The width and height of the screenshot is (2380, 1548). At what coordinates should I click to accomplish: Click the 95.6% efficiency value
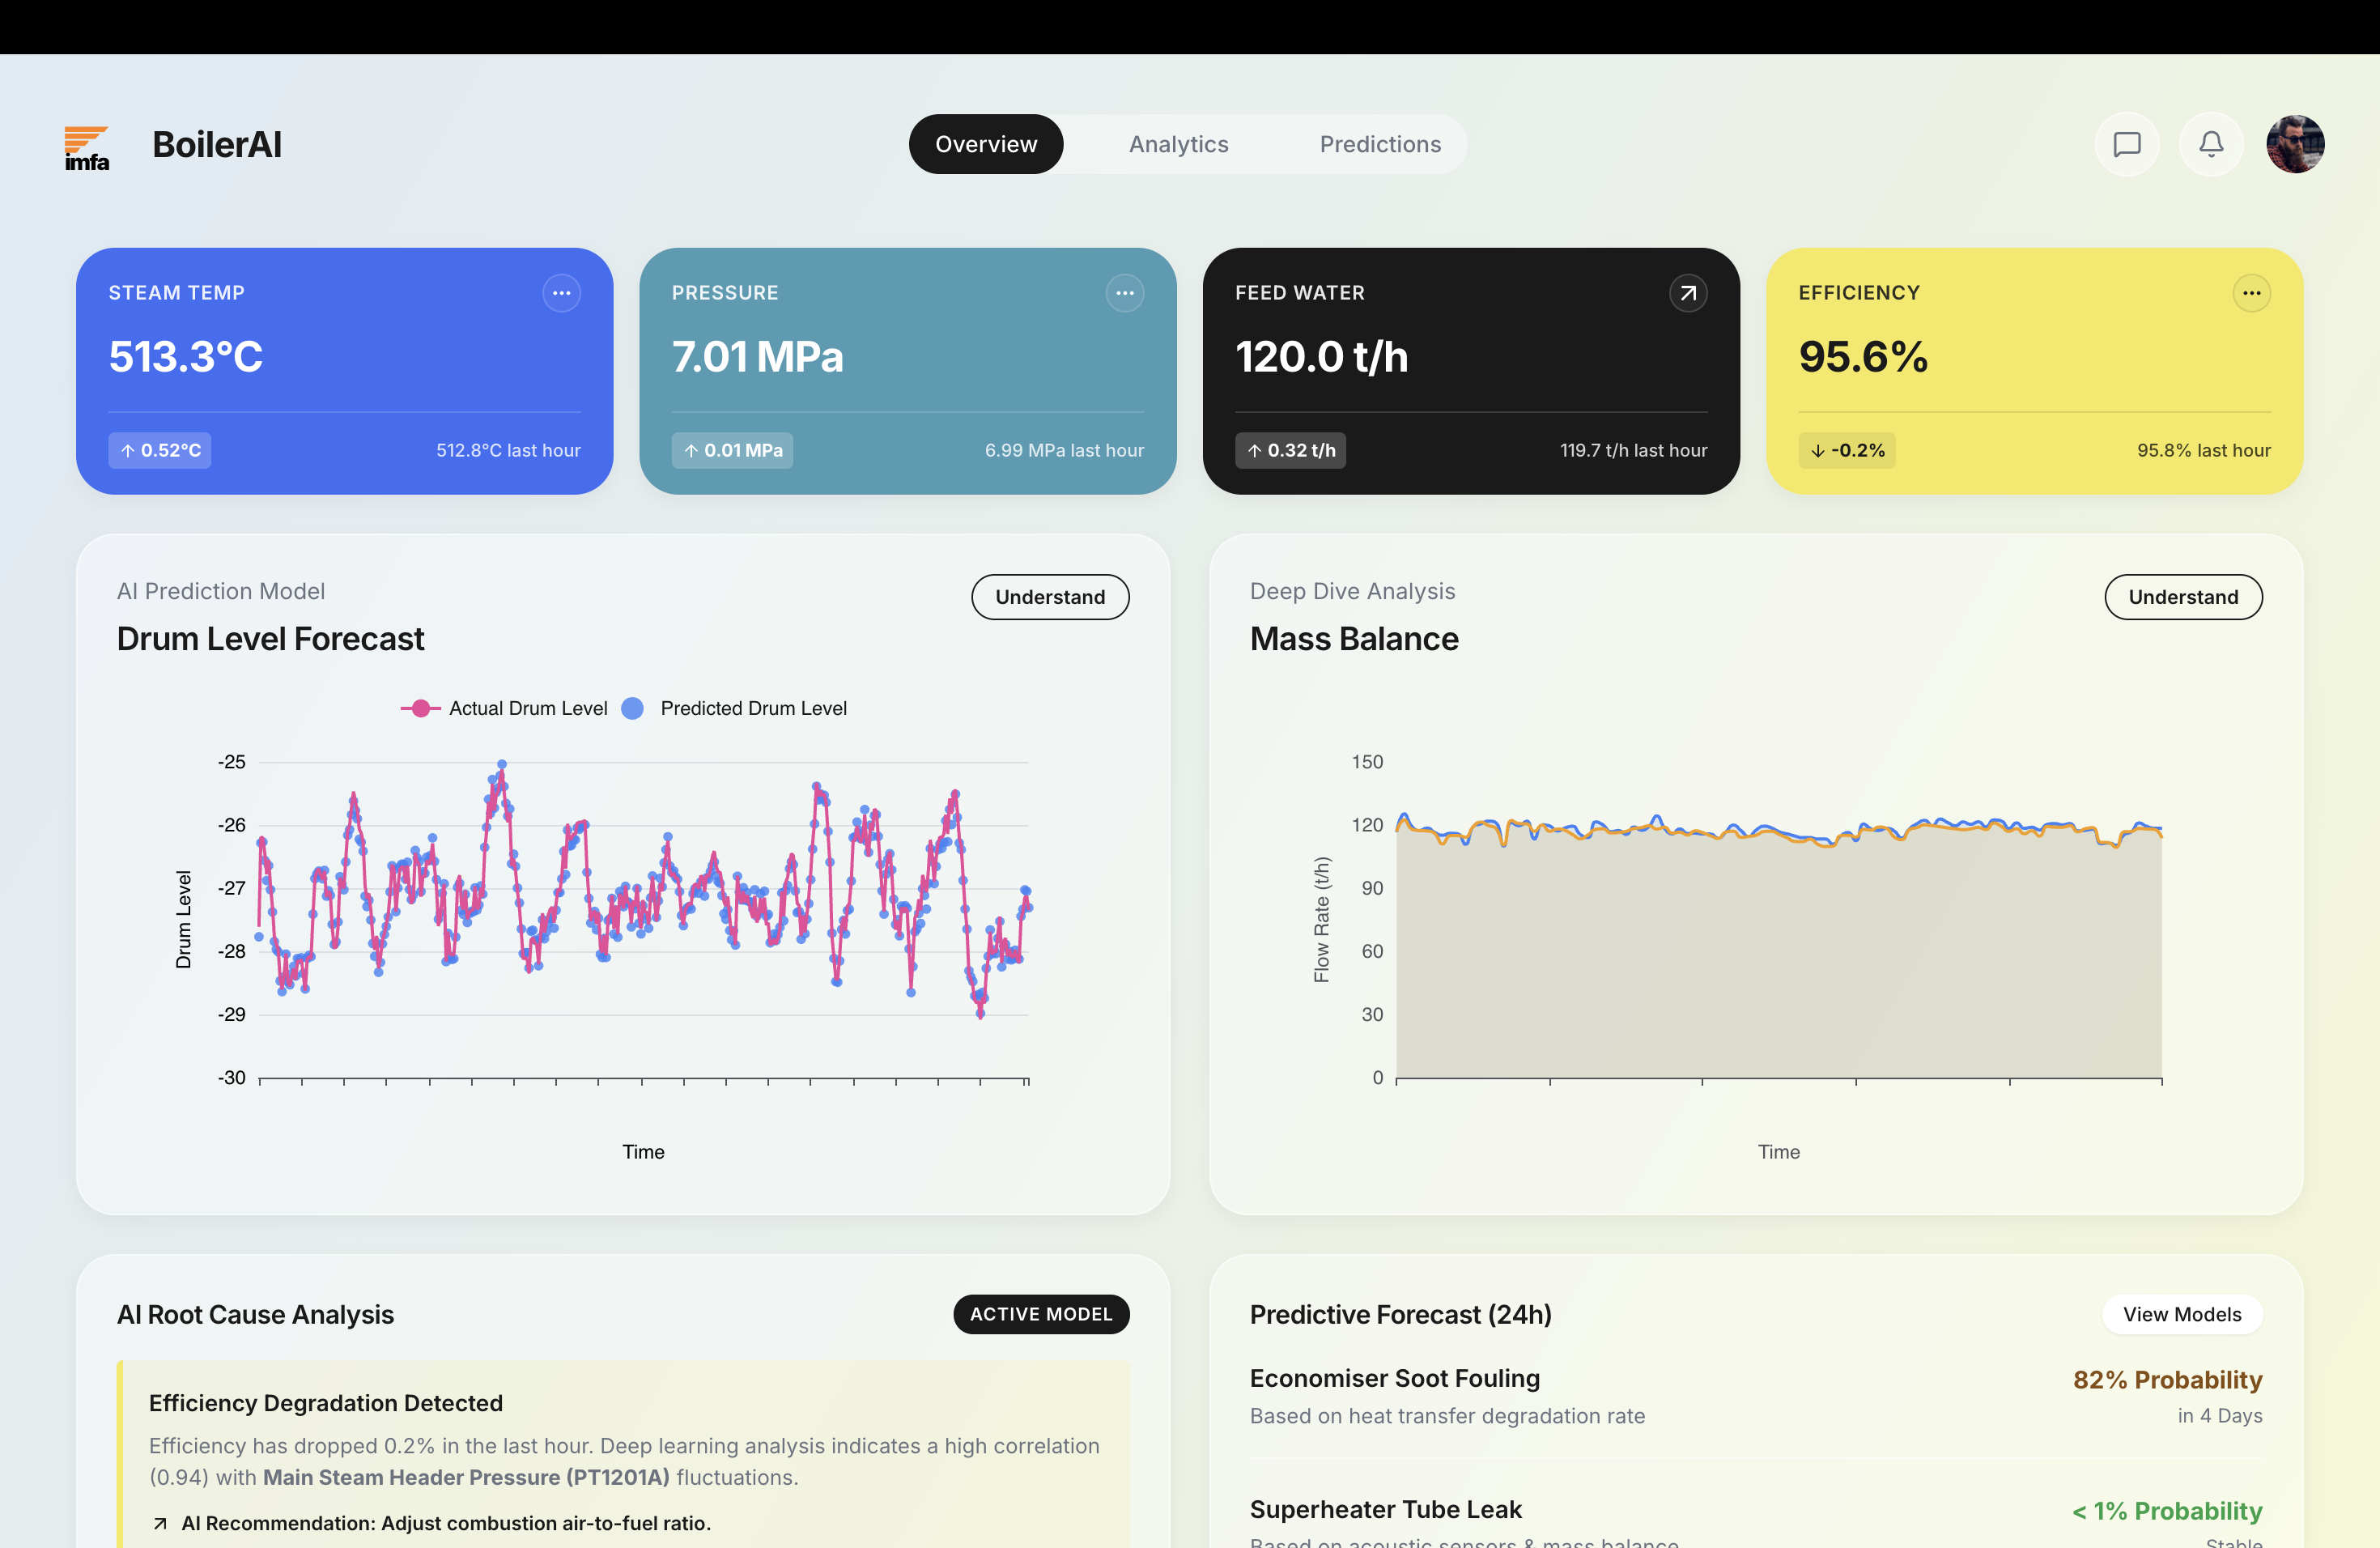tap(1862, 357)
